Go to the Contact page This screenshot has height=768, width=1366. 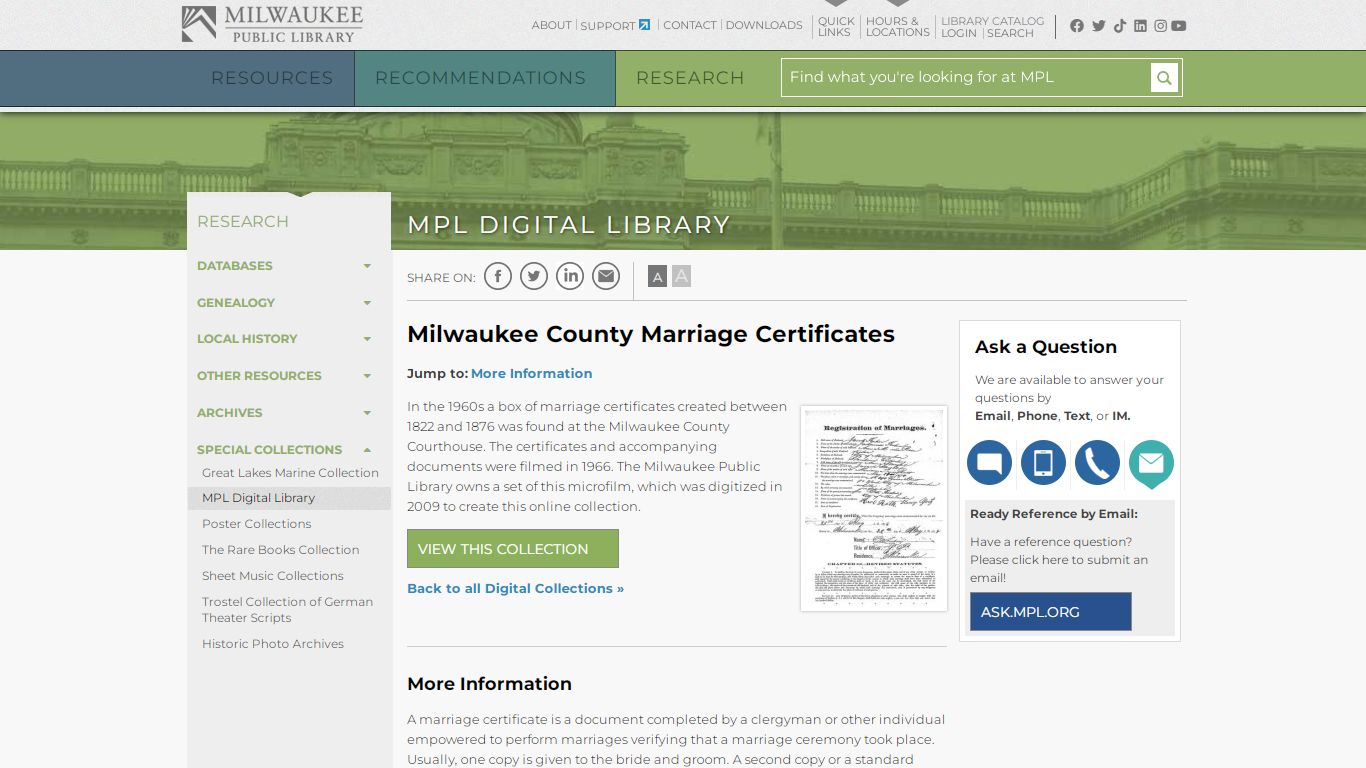(690, 25)
